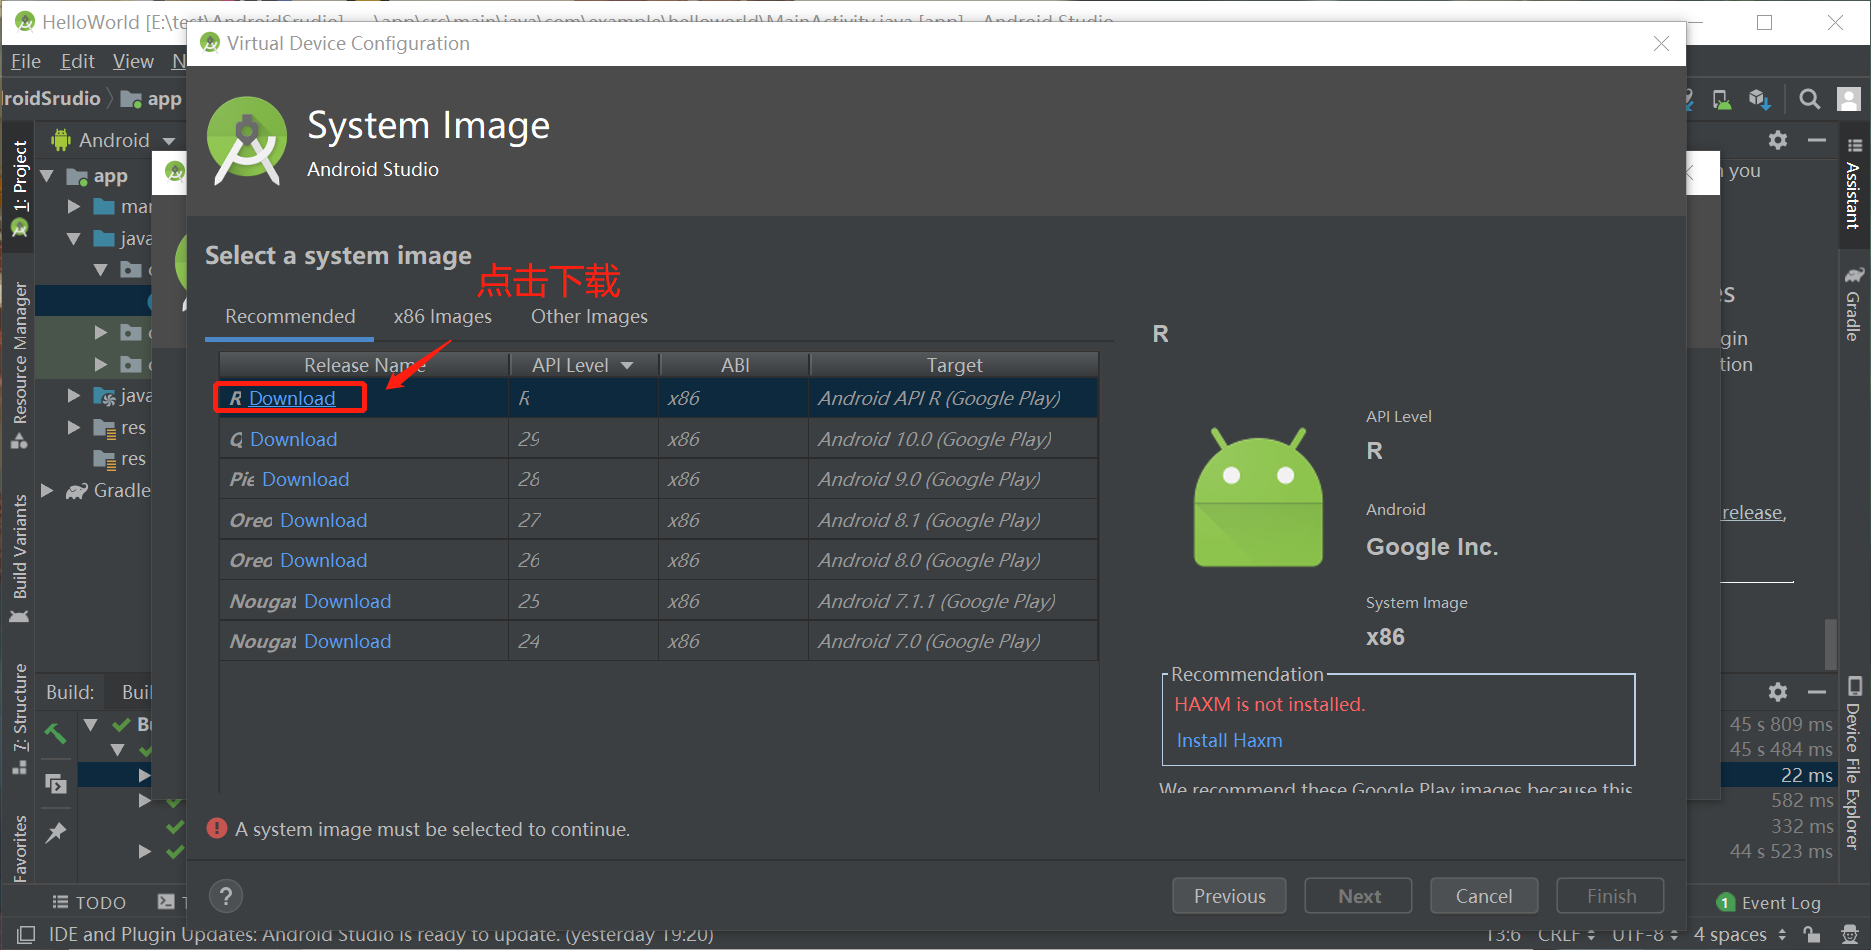Image resolution: width=1871 pixels, height=950 pixels.
Task: Click the pin icon in Build panel
Action: [x=56, y=832]
